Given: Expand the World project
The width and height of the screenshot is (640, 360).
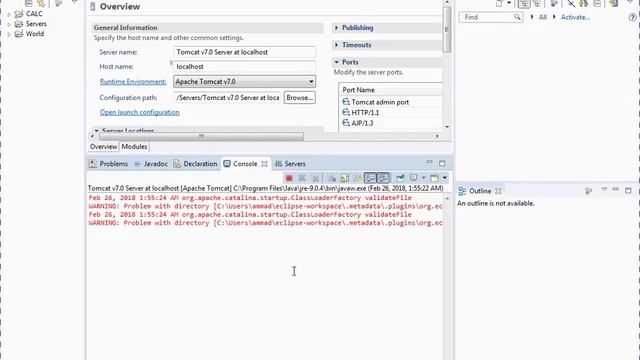Looking at the screenshot, I should click(9, 35).
